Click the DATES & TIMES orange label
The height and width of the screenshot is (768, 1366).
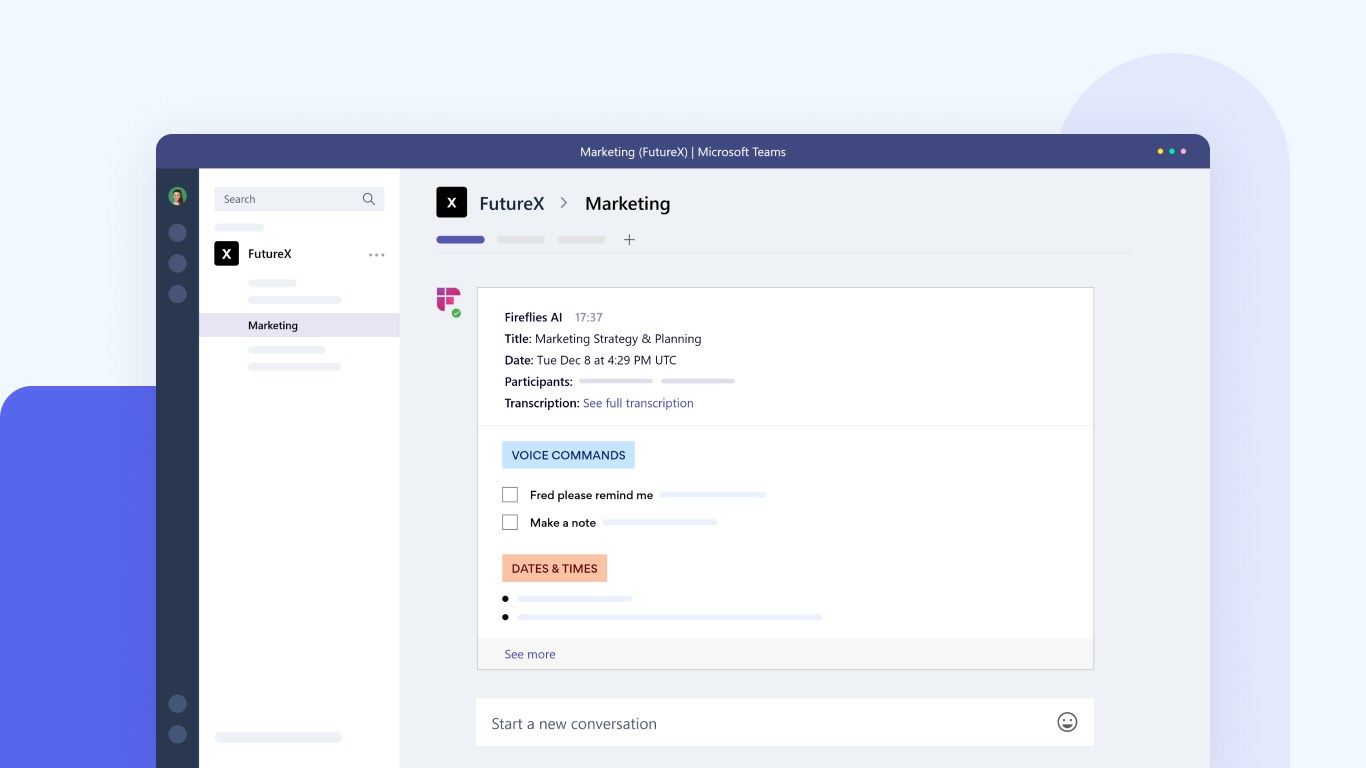(x=554, y=568)
